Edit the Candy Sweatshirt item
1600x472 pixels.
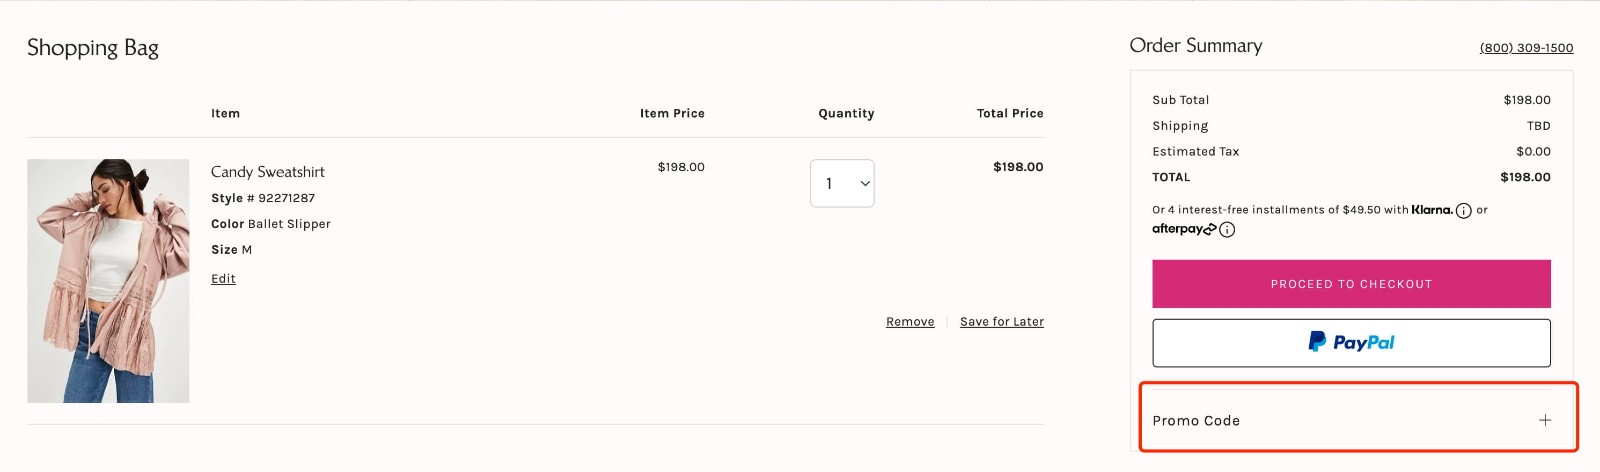click(x=223, y=279)
